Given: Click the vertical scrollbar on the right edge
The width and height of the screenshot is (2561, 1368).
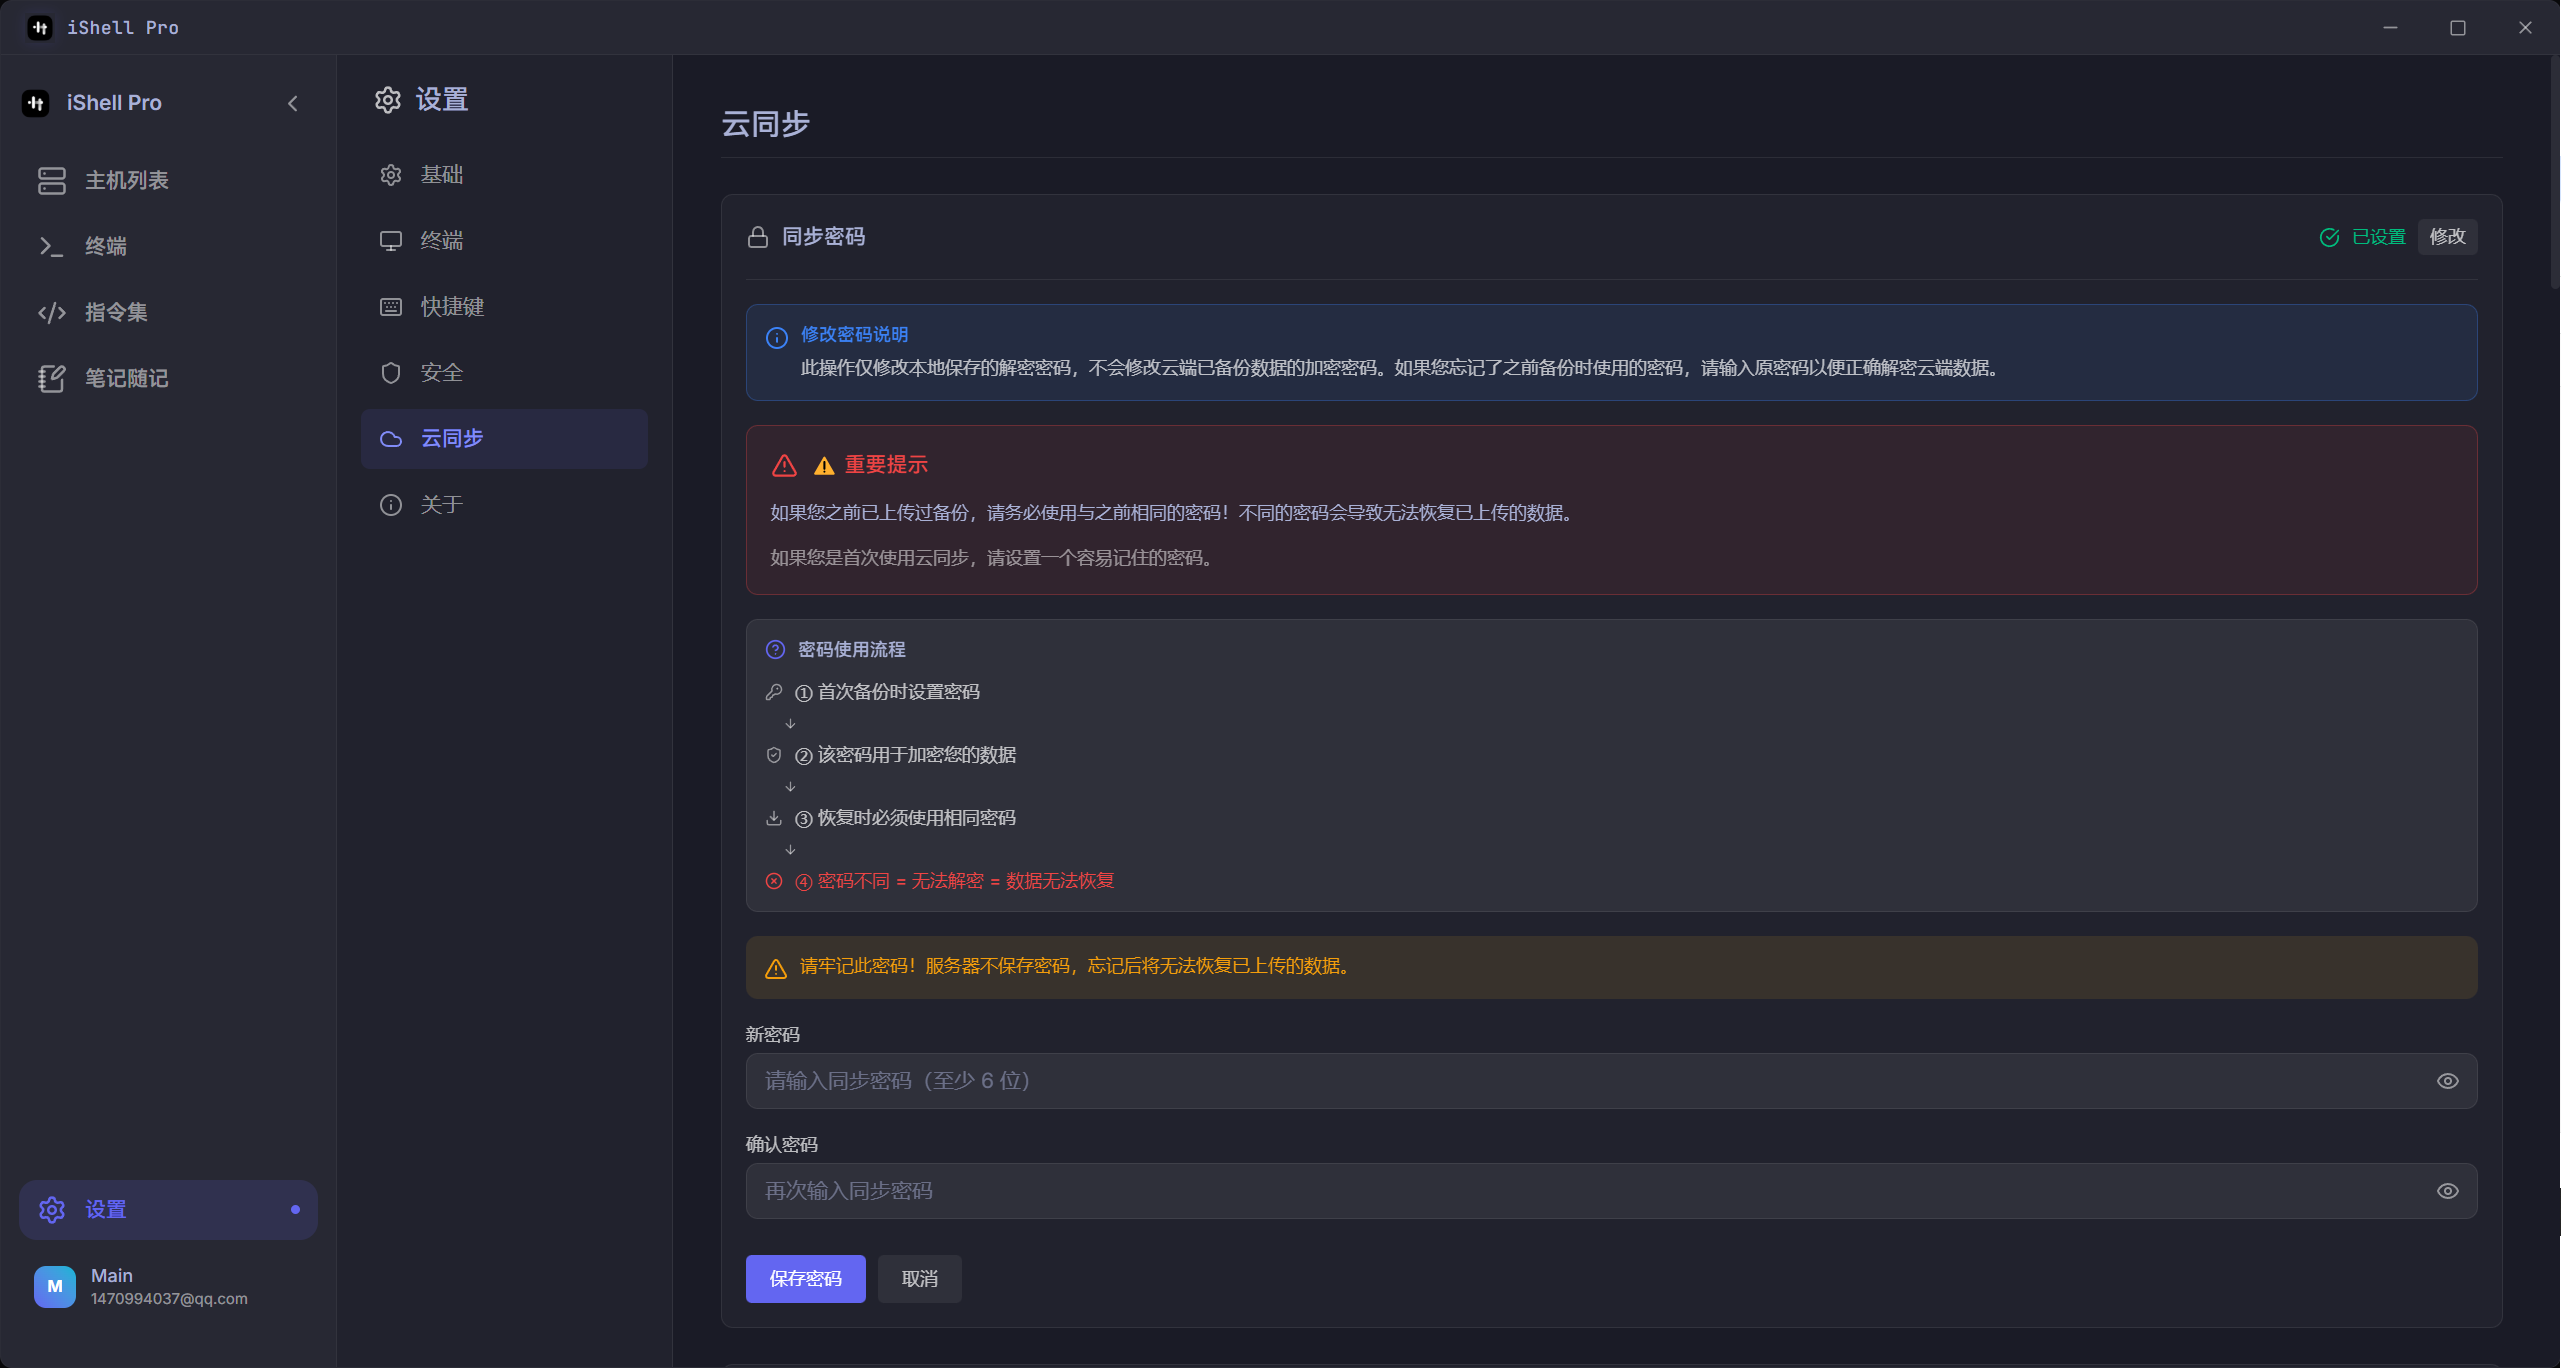Looking at the screenshot, I should 2554,172.
